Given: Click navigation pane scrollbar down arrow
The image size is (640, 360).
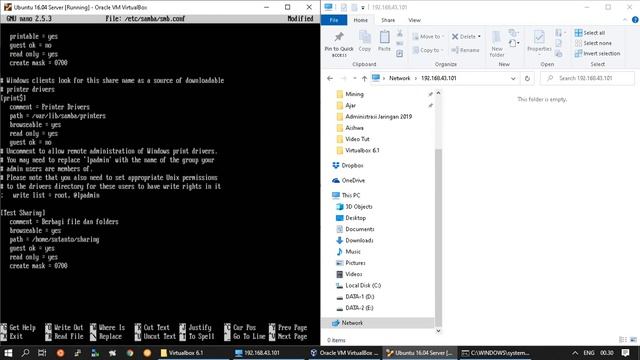Looking at the screenshot, I should [x=438, y=331].
